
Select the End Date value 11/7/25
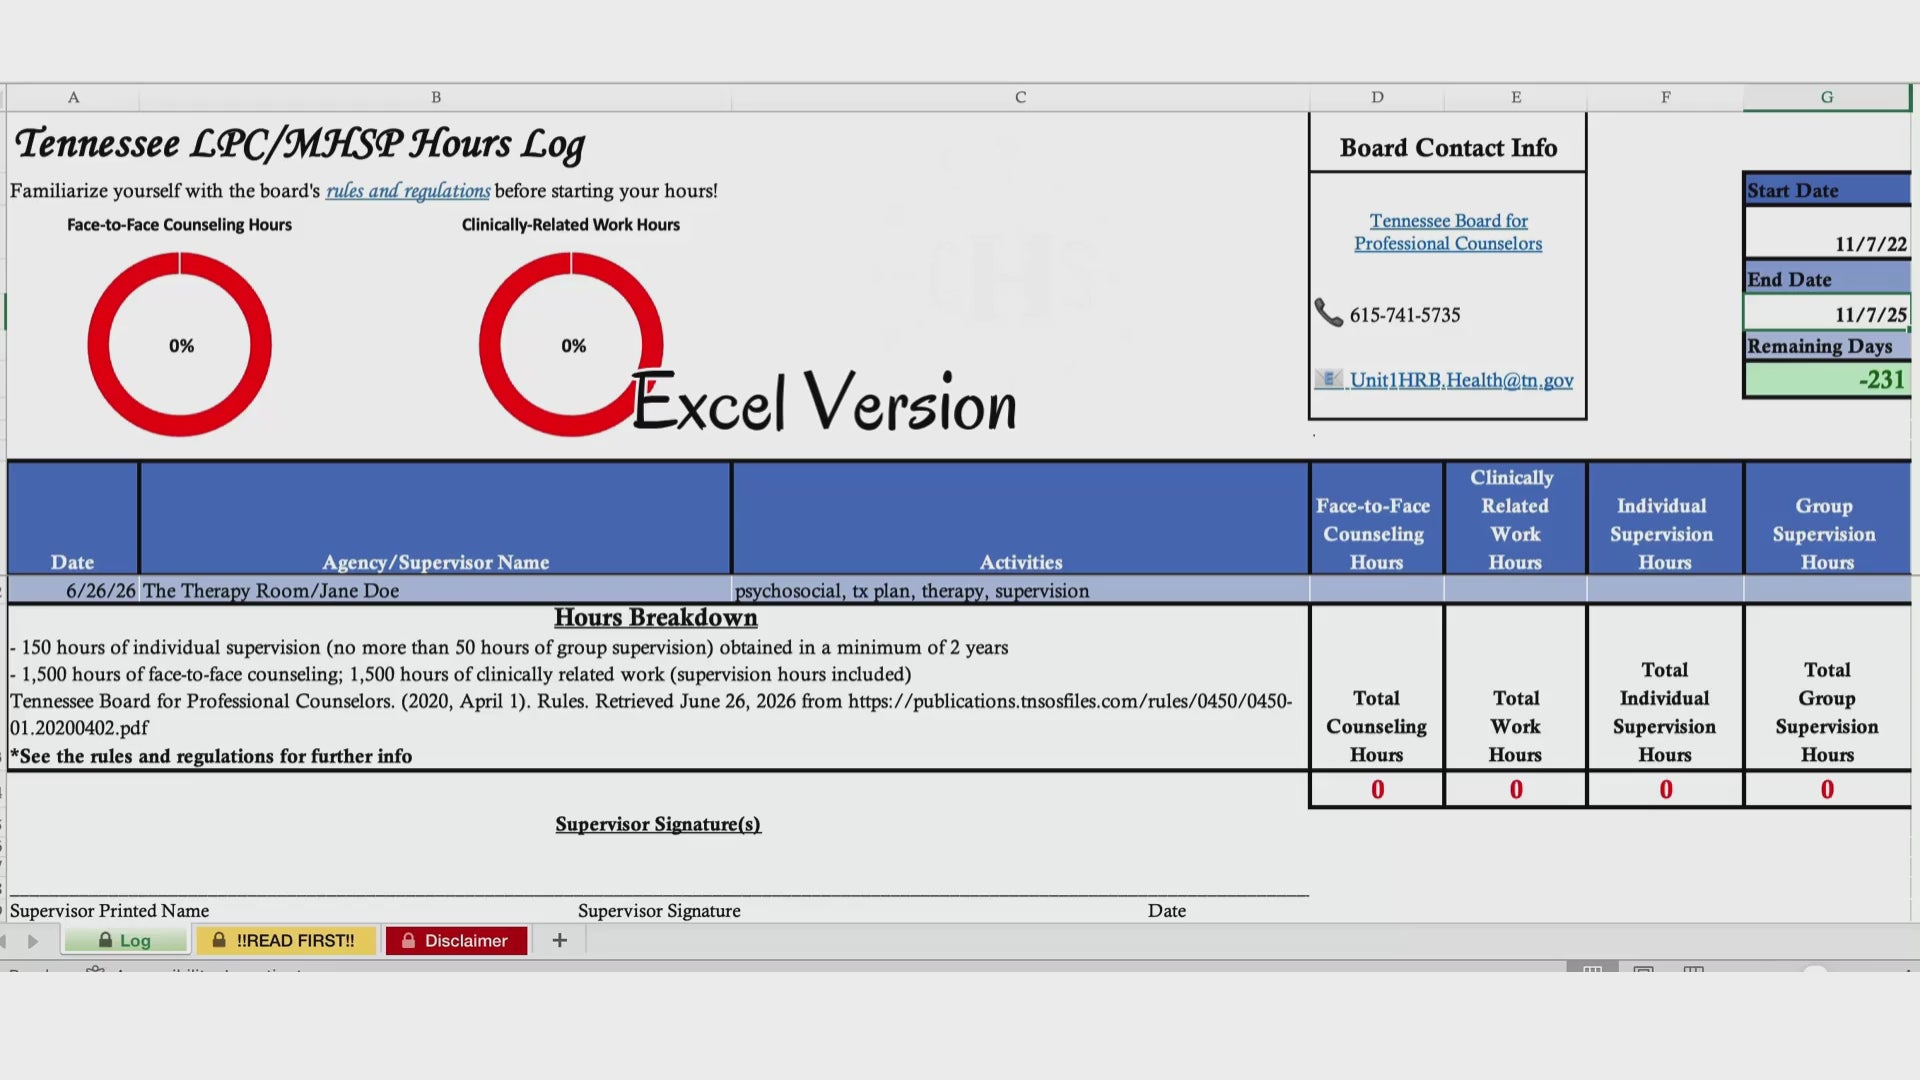pos(1828,313)
